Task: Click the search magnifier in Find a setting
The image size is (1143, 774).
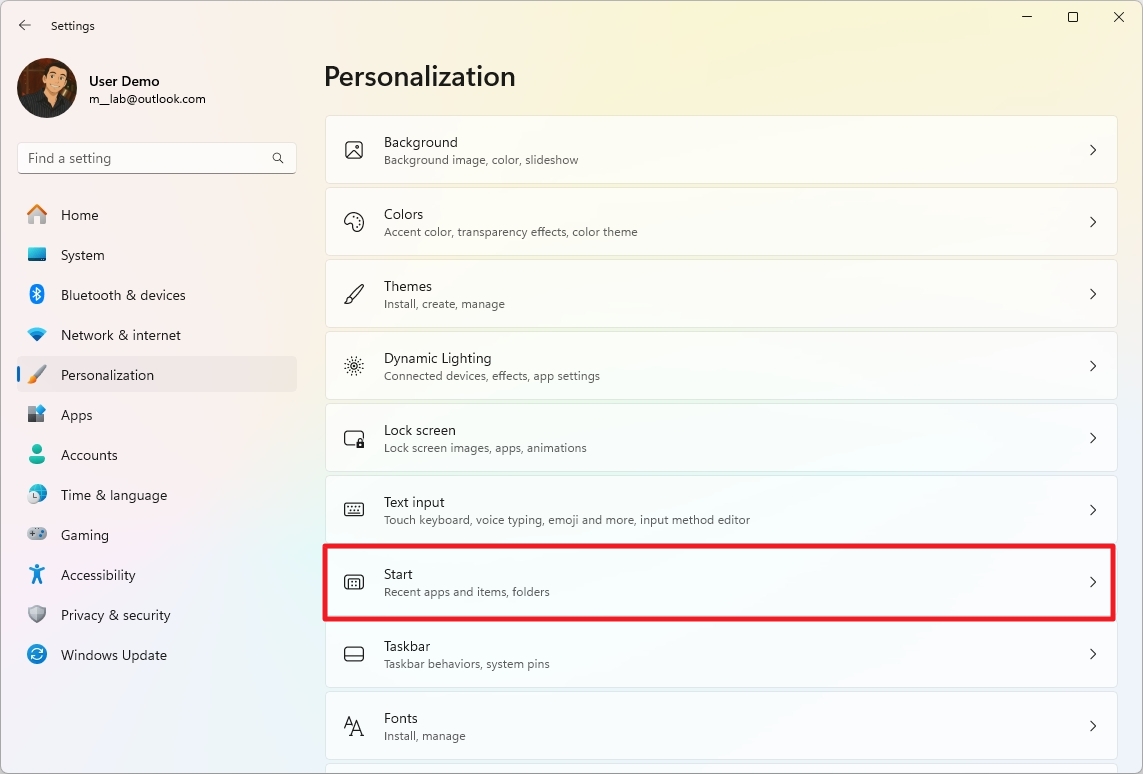Action: (x=277, y=158)
